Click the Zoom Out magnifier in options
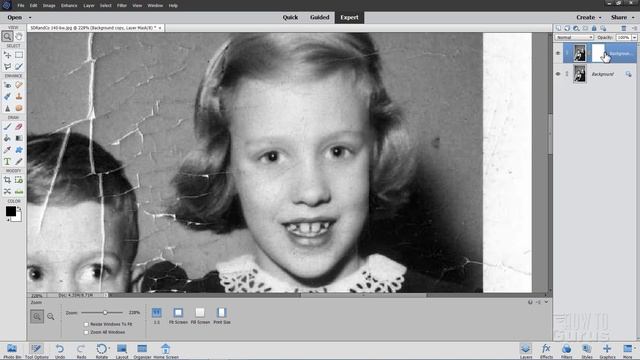Screen dimensions: 640x360 (x=51, y=316)
